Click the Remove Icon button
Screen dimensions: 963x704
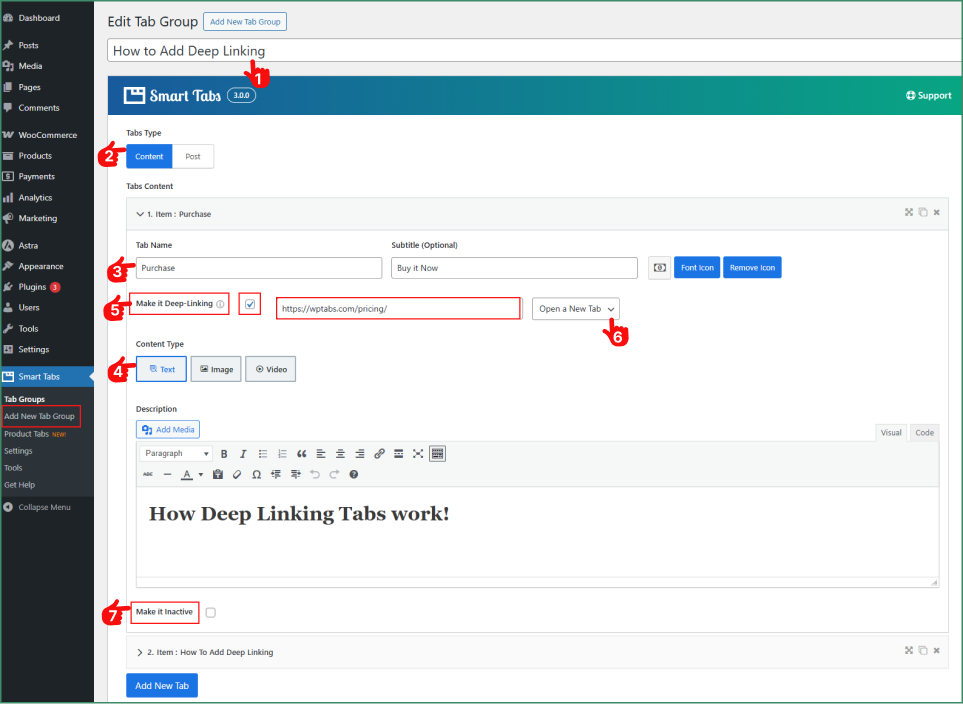click(x=752, y=268)
